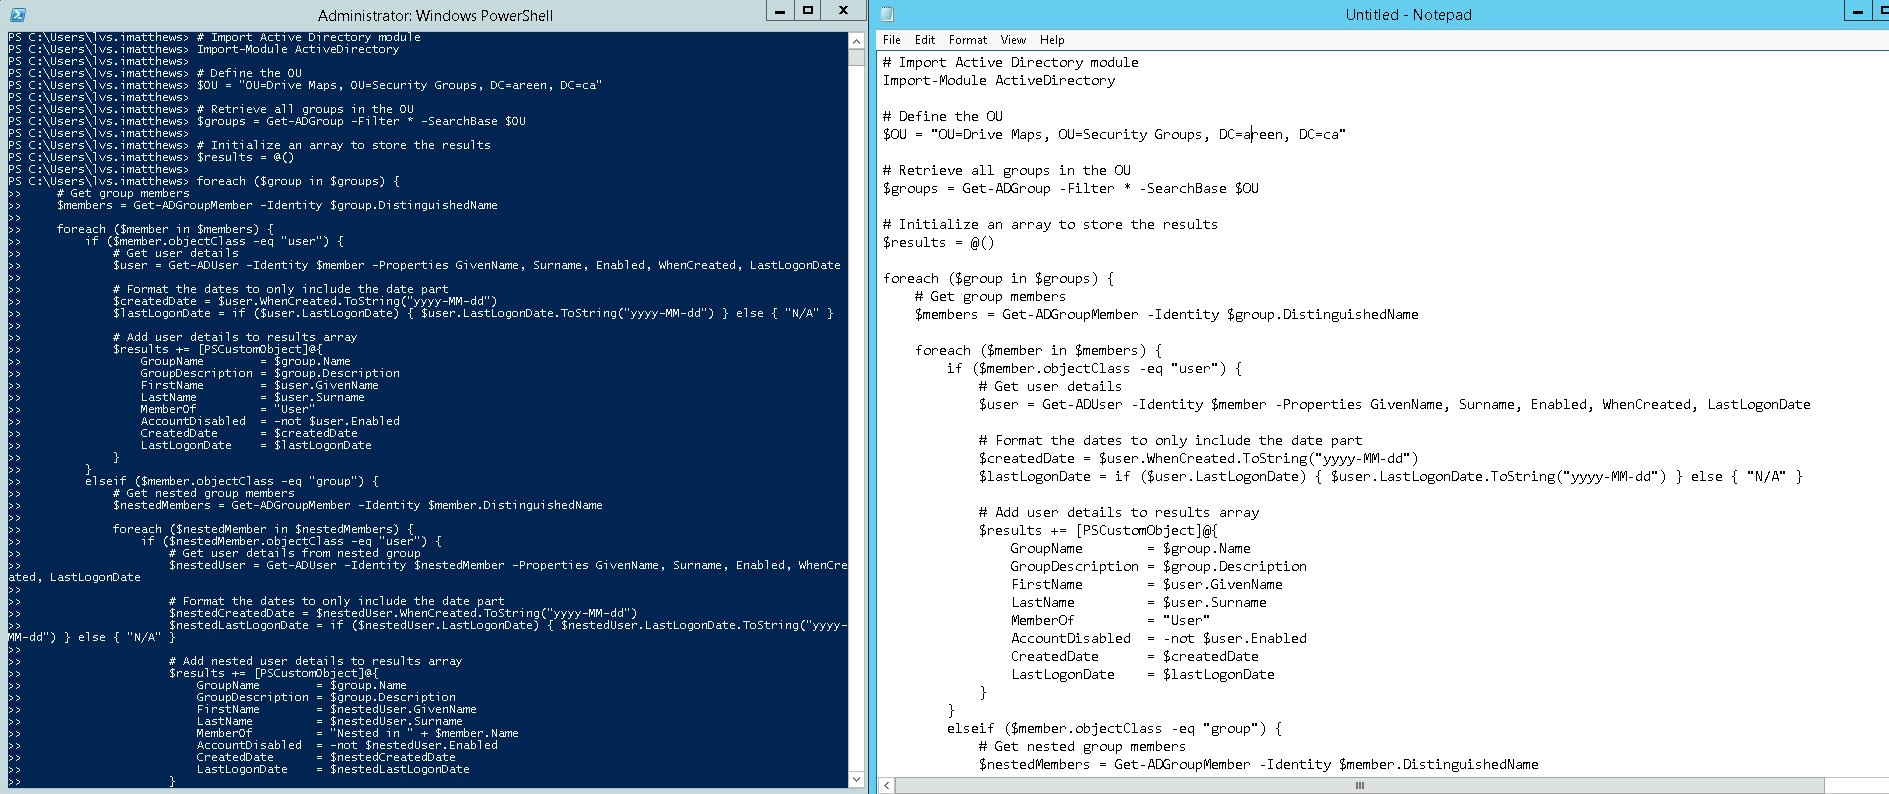1889x794 pixels.
Task: Click the PowerShell vertical scrollbar thumb
Action: coord(856,58)
